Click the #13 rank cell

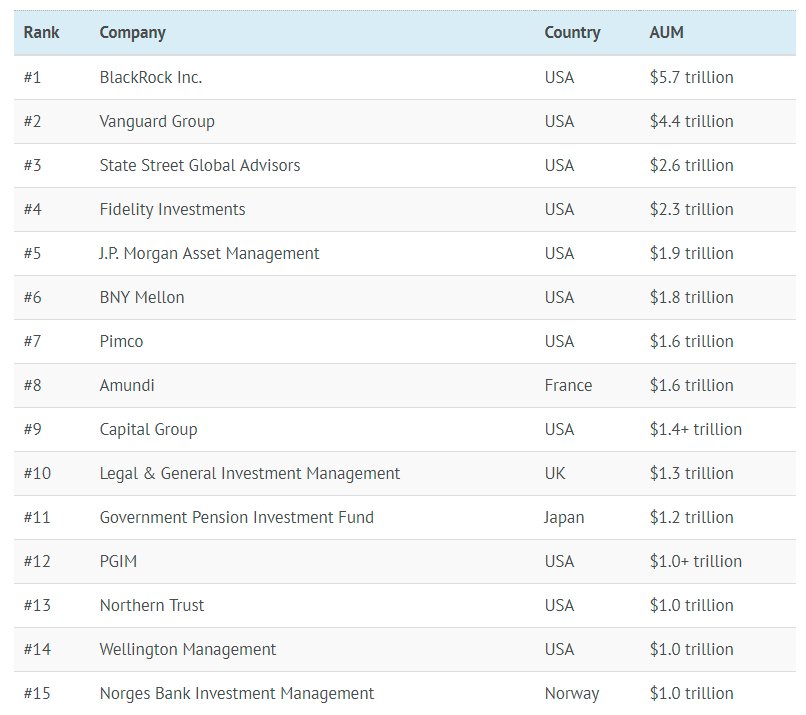pyautogui.click(x=37, y=606)
